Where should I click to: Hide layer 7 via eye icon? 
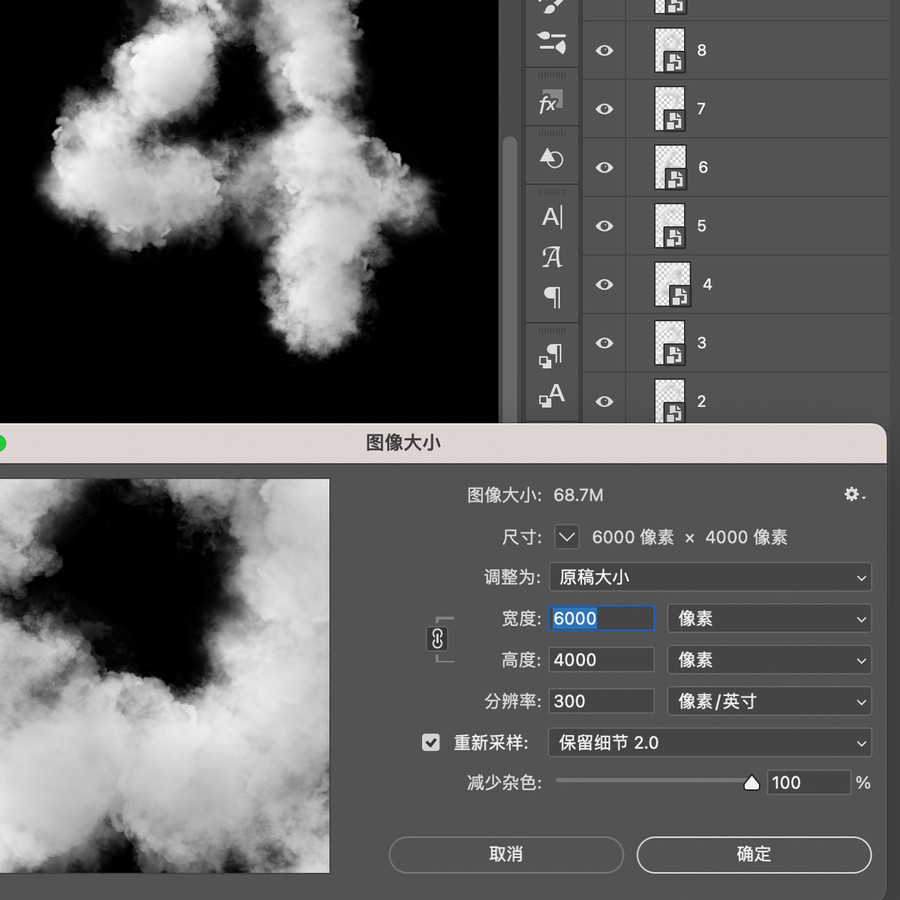(x=604, y=109)
